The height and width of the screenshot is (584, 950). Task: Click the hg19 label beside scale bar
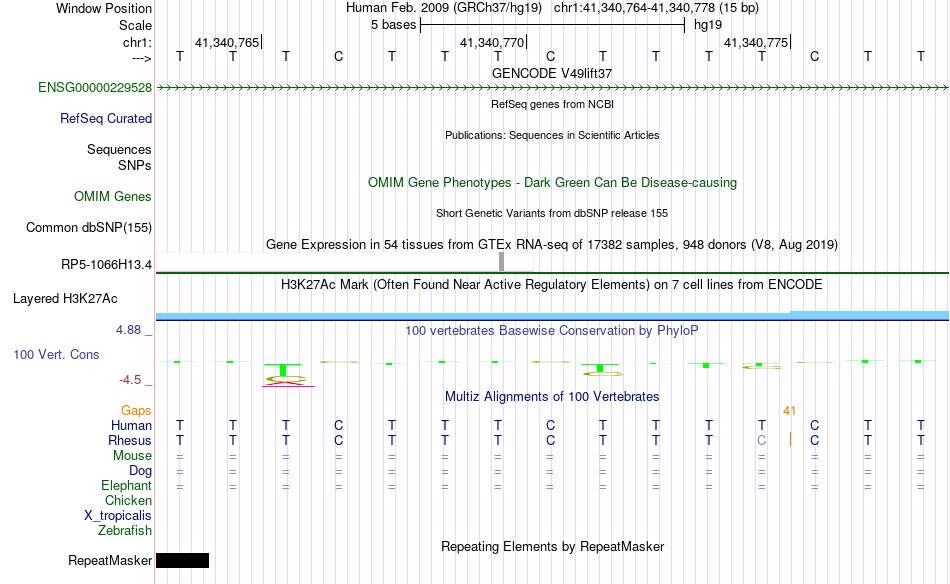[708, 25]
